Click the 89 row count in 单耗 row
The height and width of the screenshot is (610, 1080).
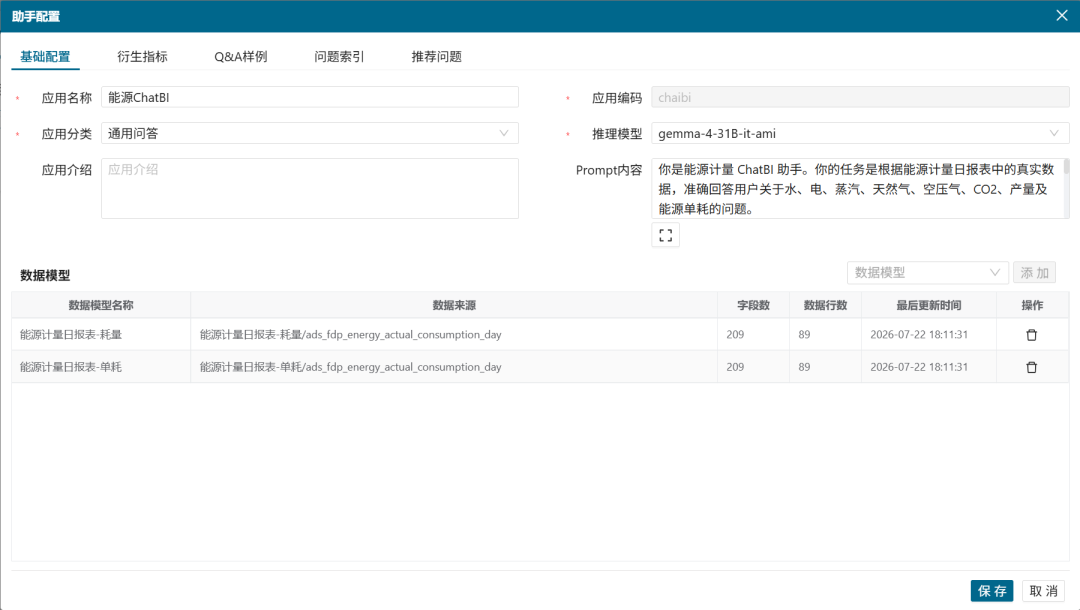[804, 367]
